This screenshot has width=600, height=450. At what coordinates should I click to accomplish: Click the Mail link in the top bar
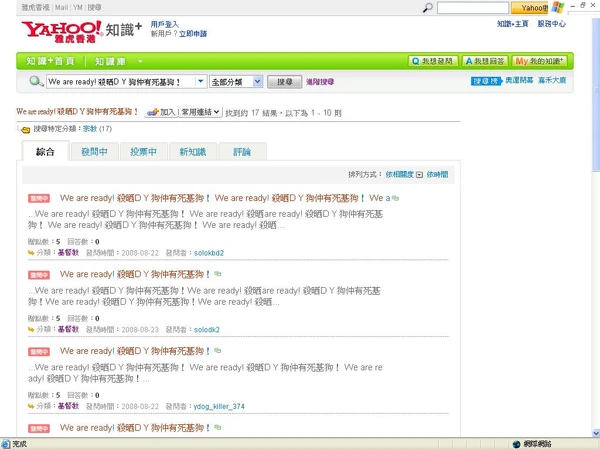61,7
